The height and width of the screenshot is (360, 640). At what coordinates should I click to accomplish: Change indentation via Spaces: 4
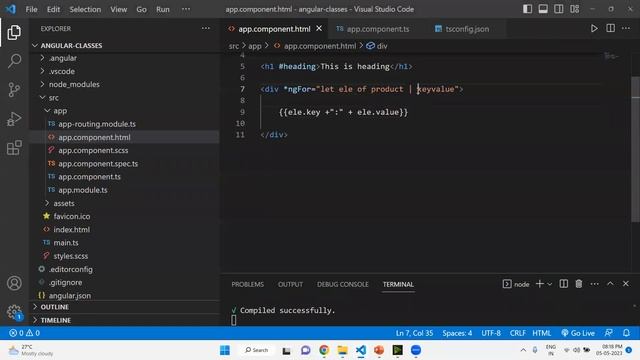(457, 333)
